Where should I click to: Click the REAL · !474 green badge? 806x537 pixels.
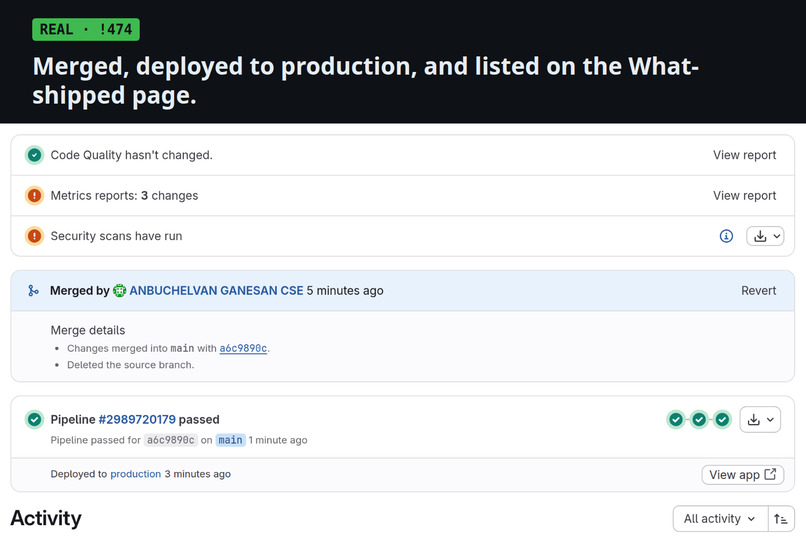[86, 29]
